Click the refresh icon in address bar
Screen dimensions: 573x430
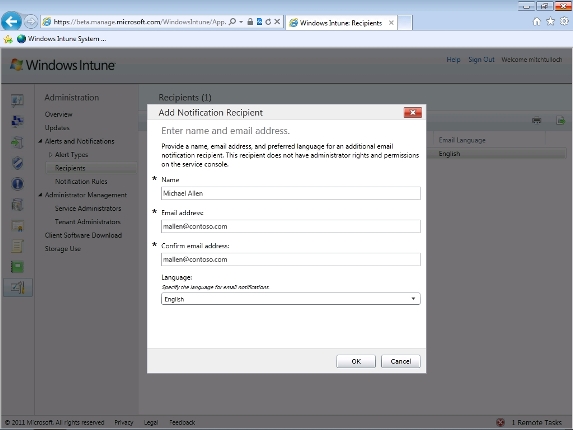(268, 22)
